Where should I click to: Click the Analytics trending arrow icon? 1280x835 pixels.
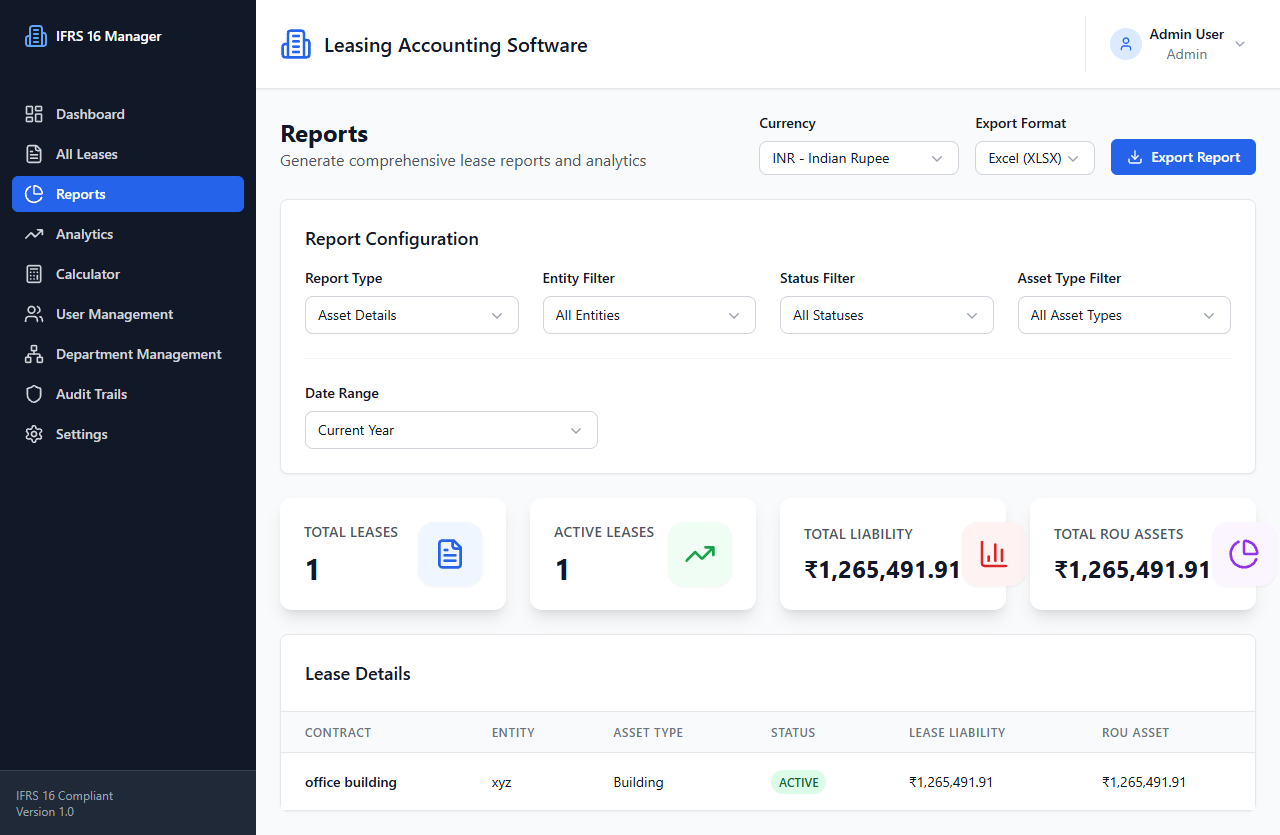click(x=34, y=234)
